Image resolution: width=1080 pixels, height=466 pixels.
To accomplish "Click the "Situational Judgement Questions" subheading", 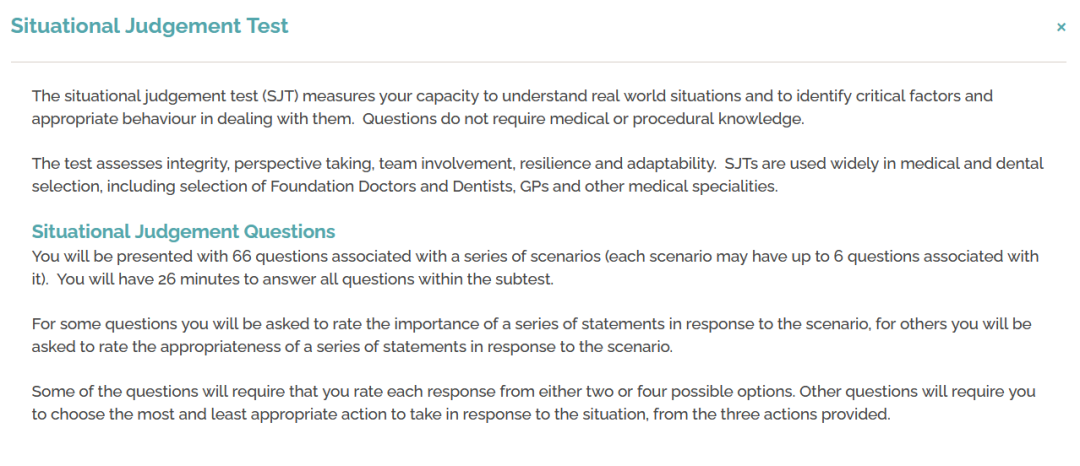I will 183,231.
